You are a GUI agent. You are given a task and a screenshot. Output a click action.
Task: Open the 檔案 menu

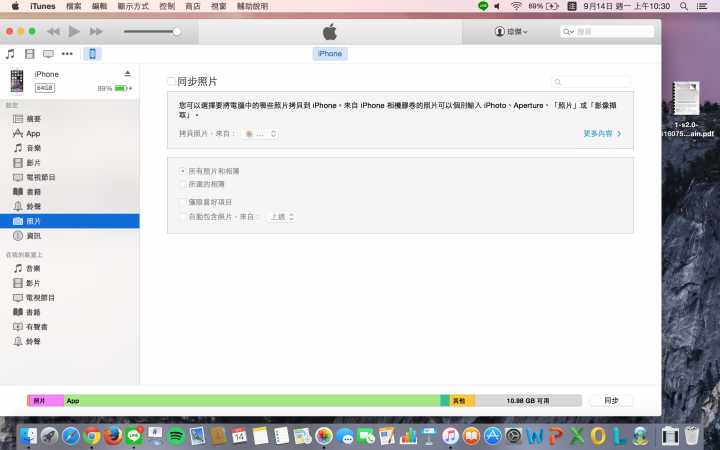73,6
